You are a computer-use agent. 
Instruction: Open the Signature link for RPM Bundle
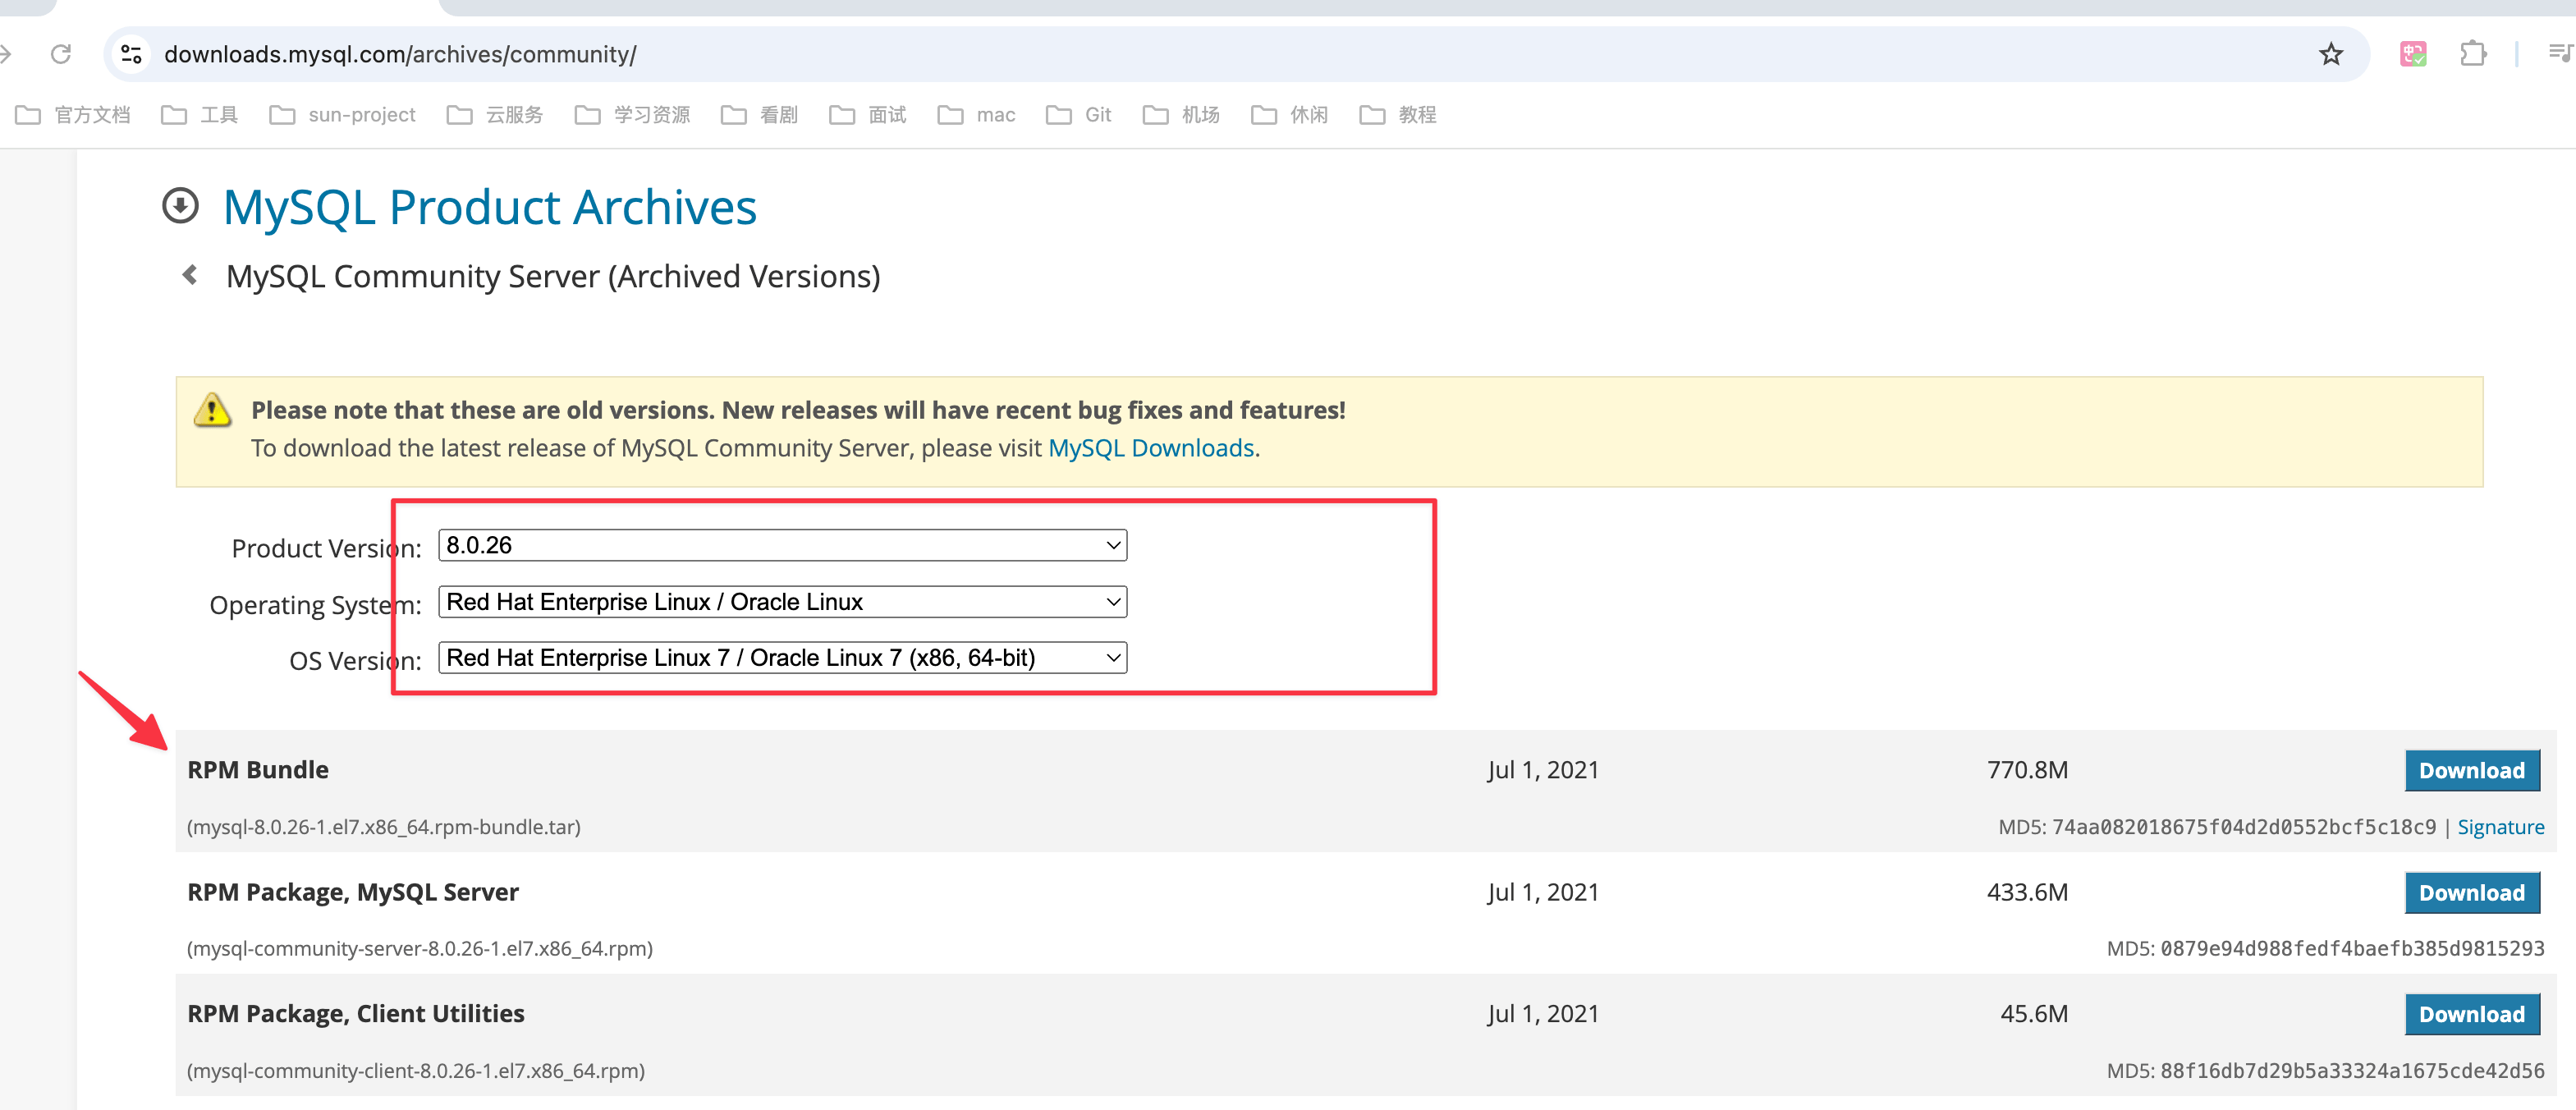pos(2500,827)
